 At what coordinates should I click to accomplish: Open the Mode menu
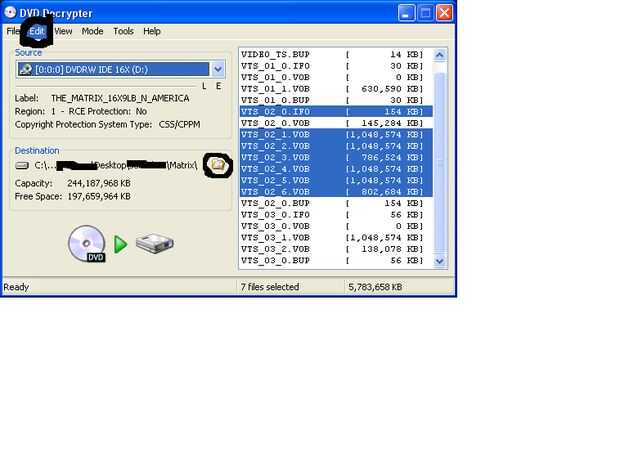[92, 31]
